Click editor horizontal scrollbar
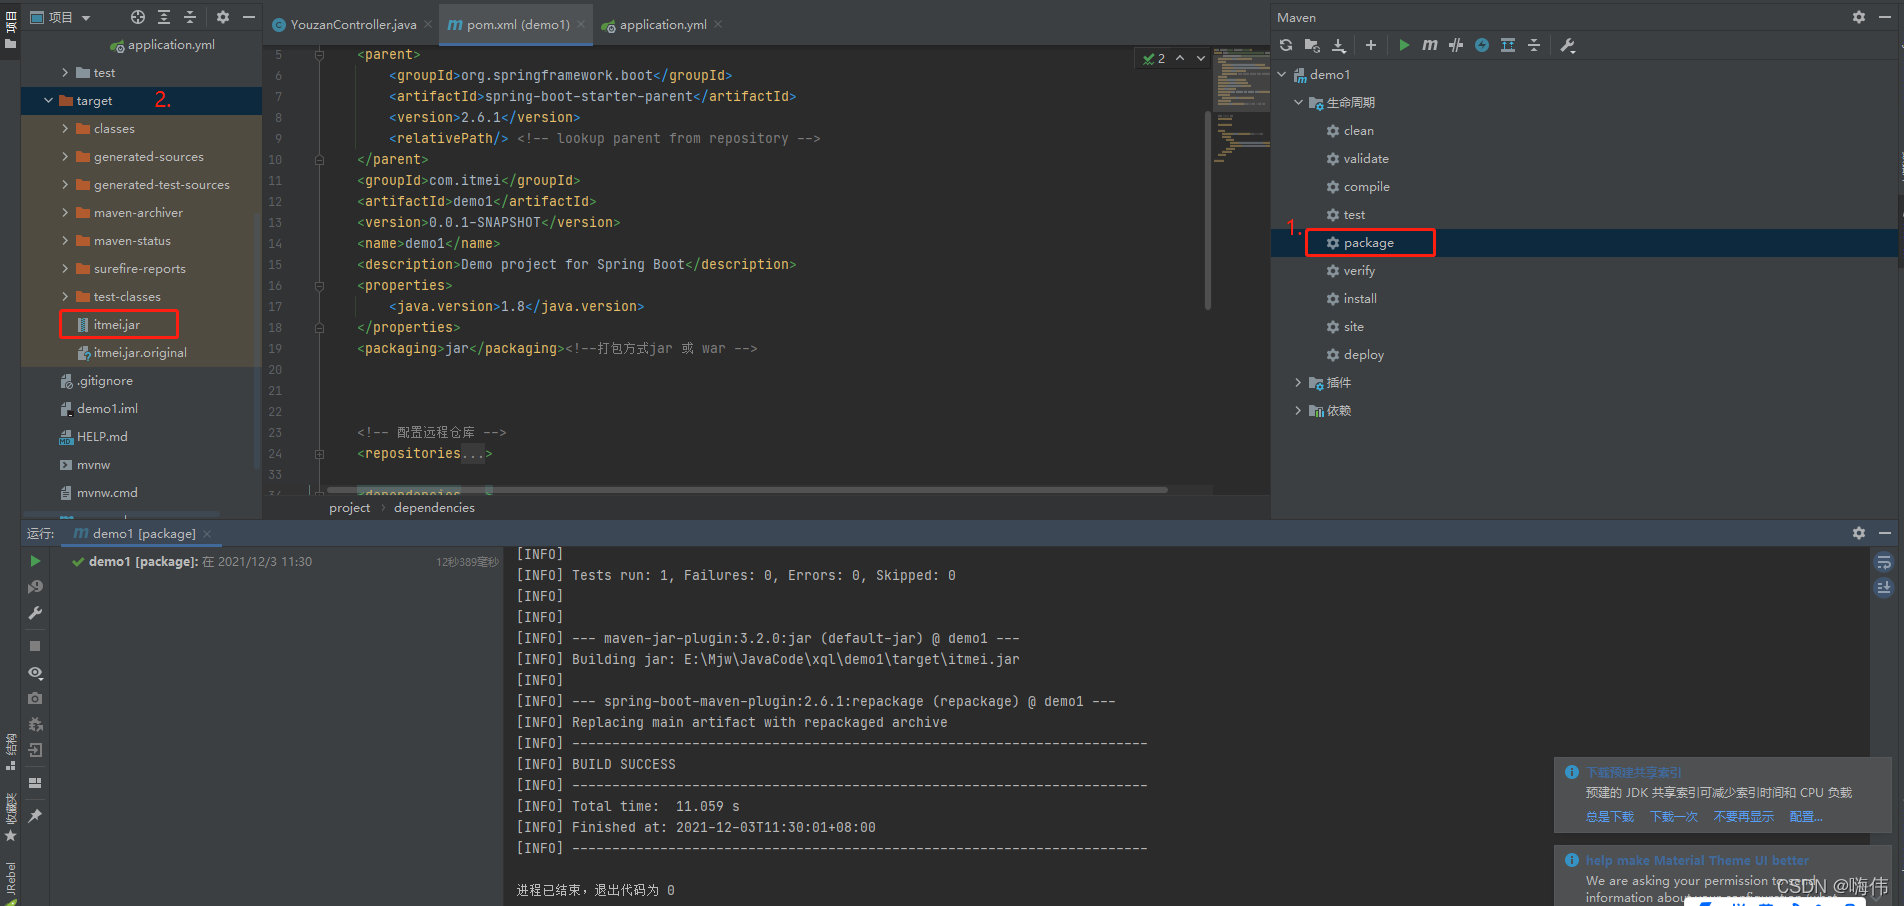Image resolution: width=1904 pixels, height=906 pixels. click(747, 489)
